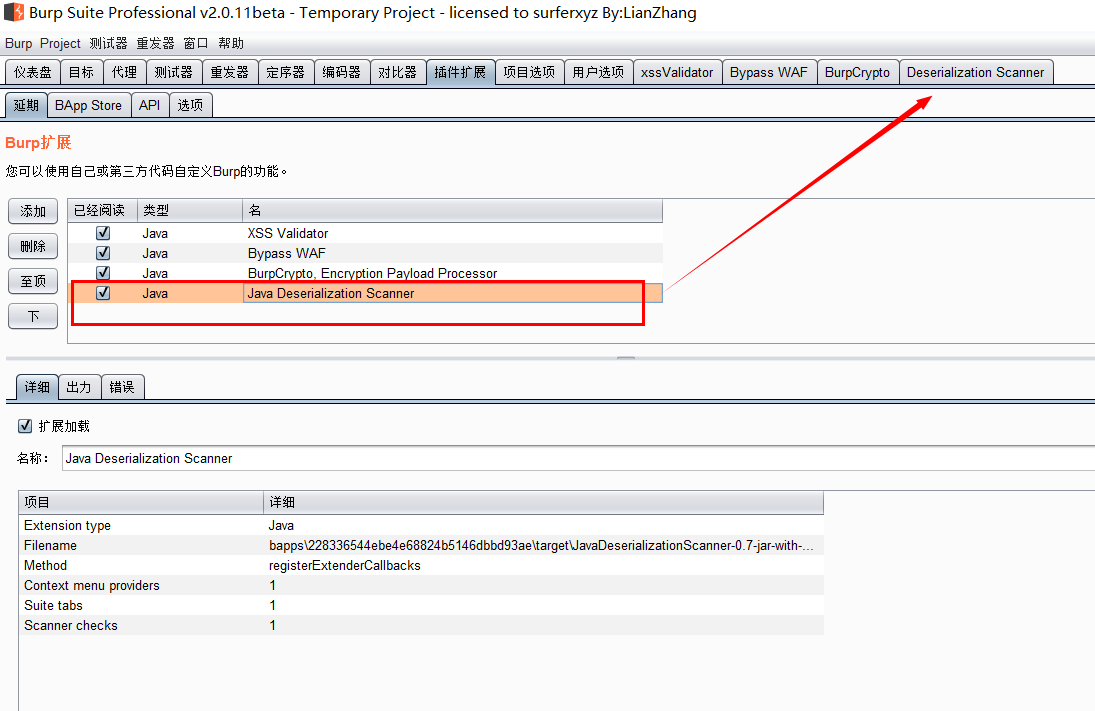
Task: Sort by the 类型 column header
Action: pyautogui.click(x=190, y=210)
